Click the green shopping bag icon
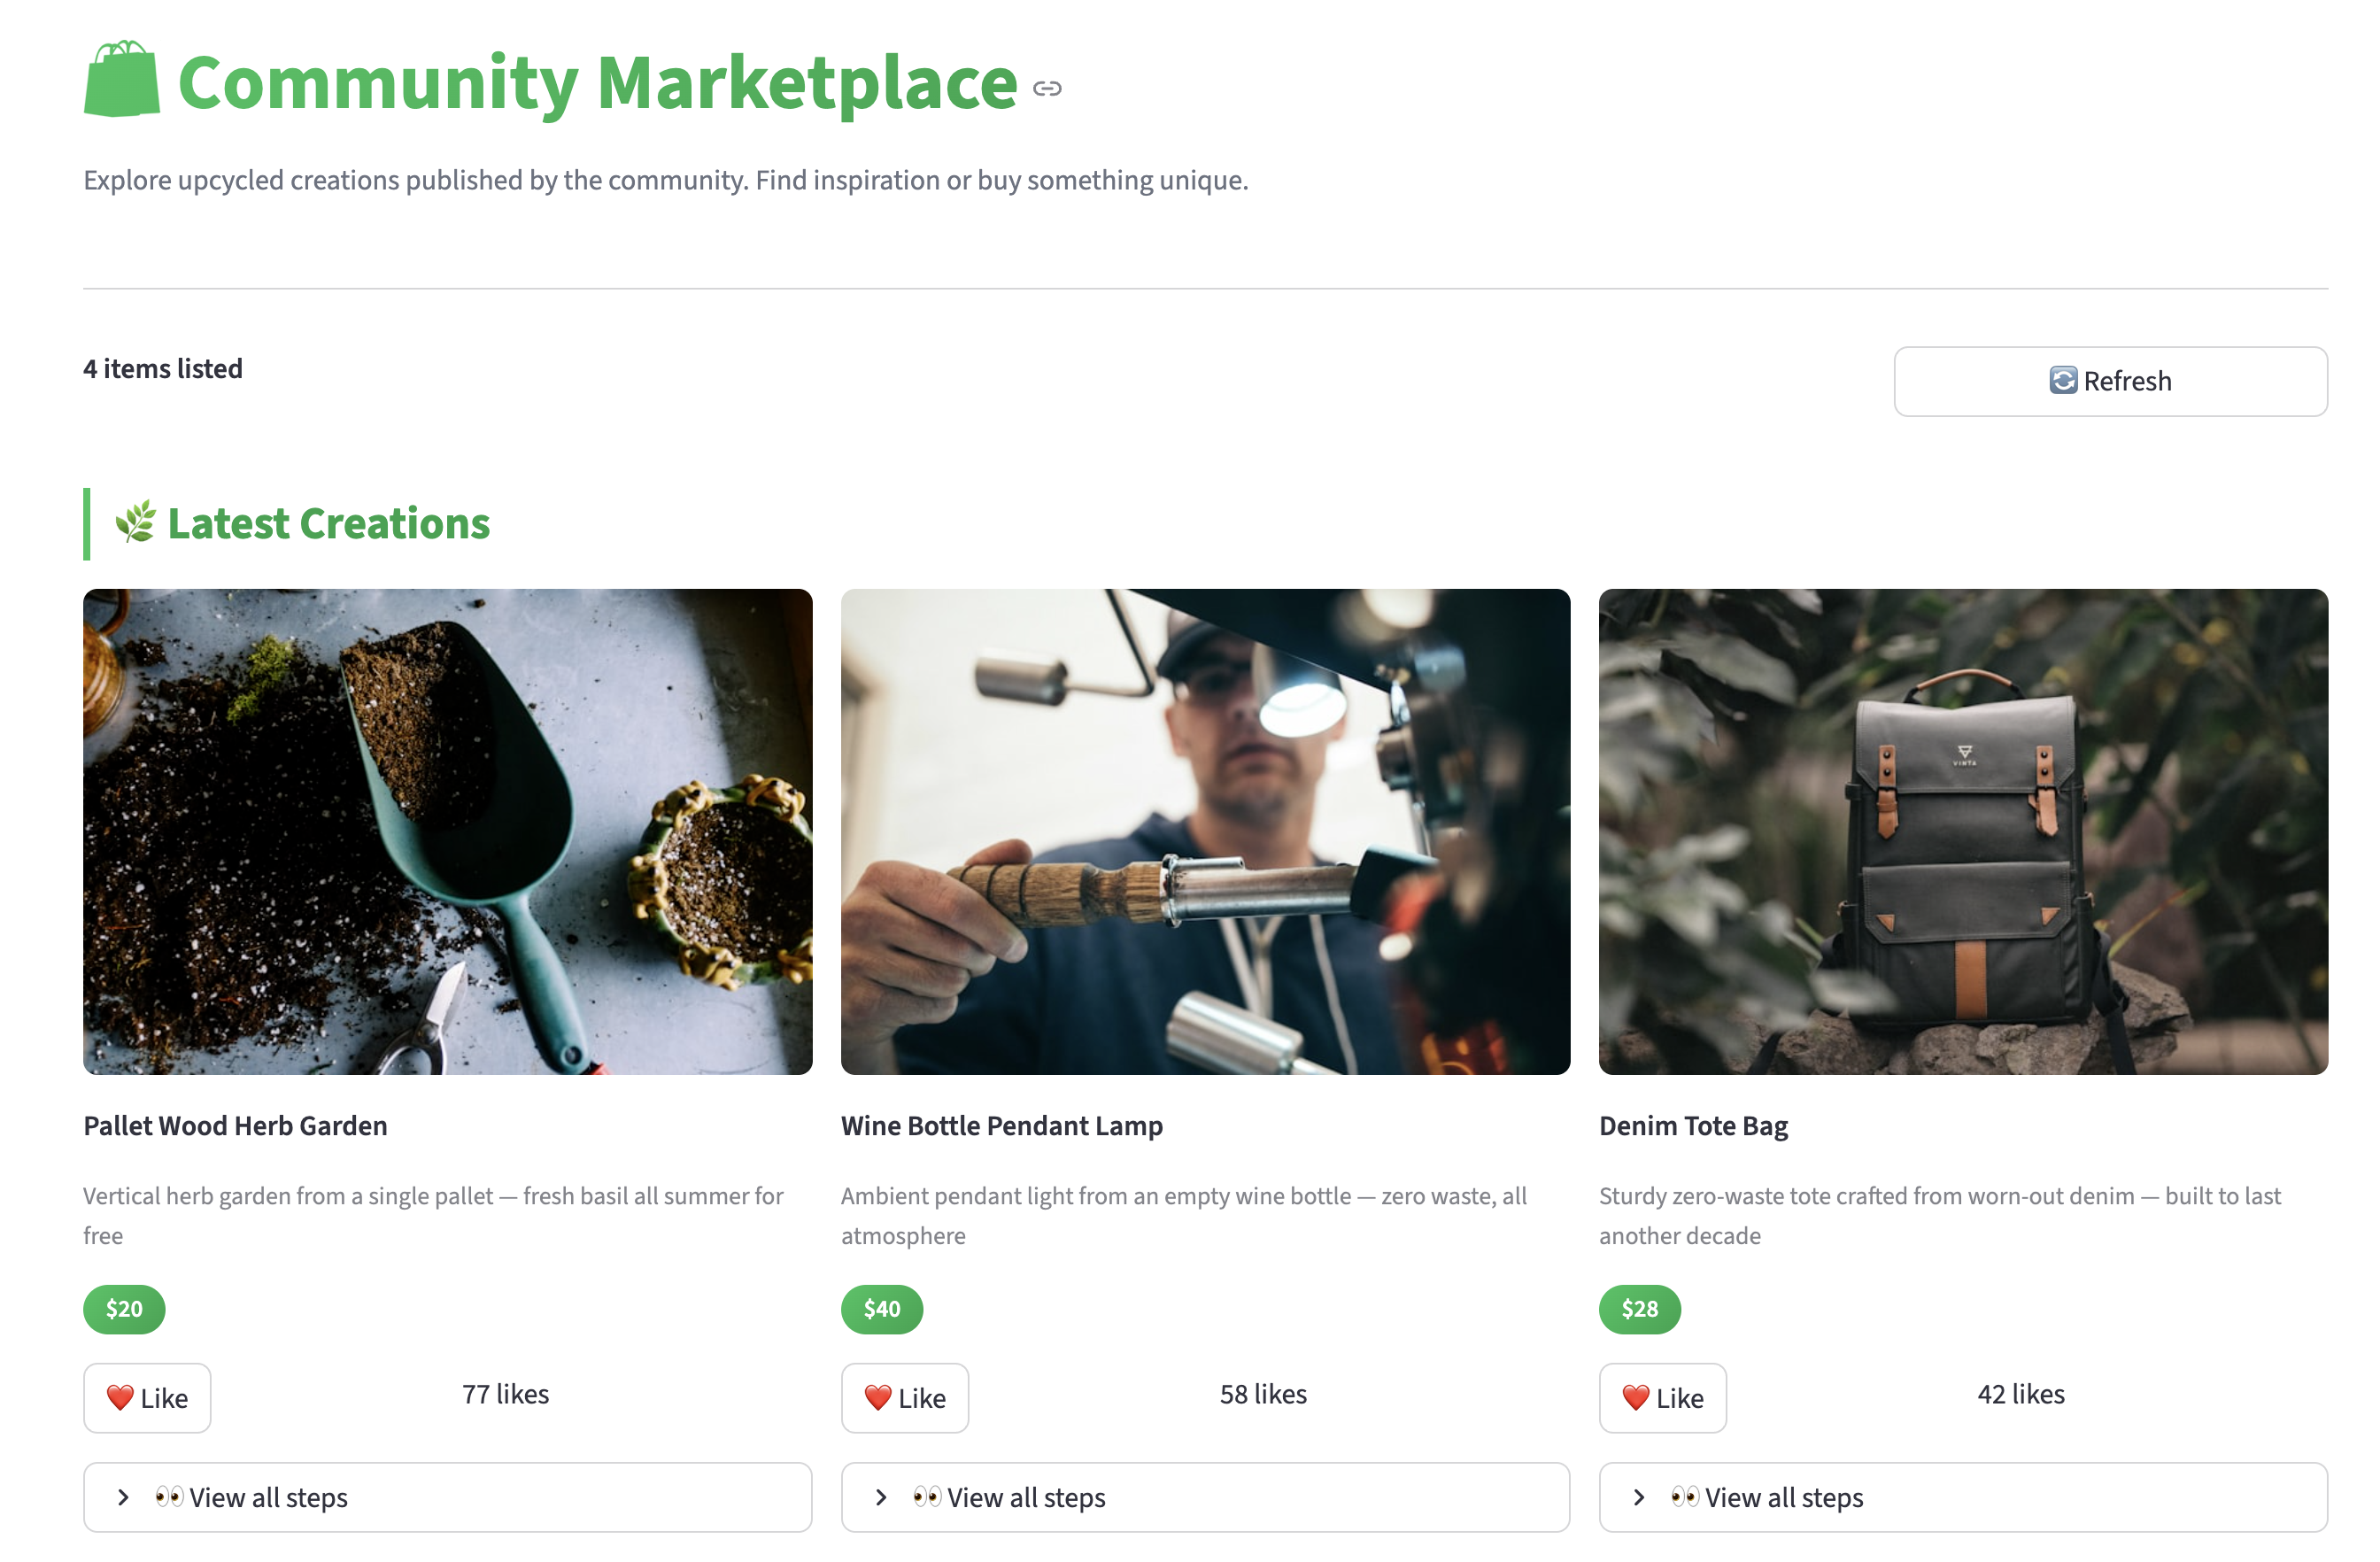 (121, 79)
